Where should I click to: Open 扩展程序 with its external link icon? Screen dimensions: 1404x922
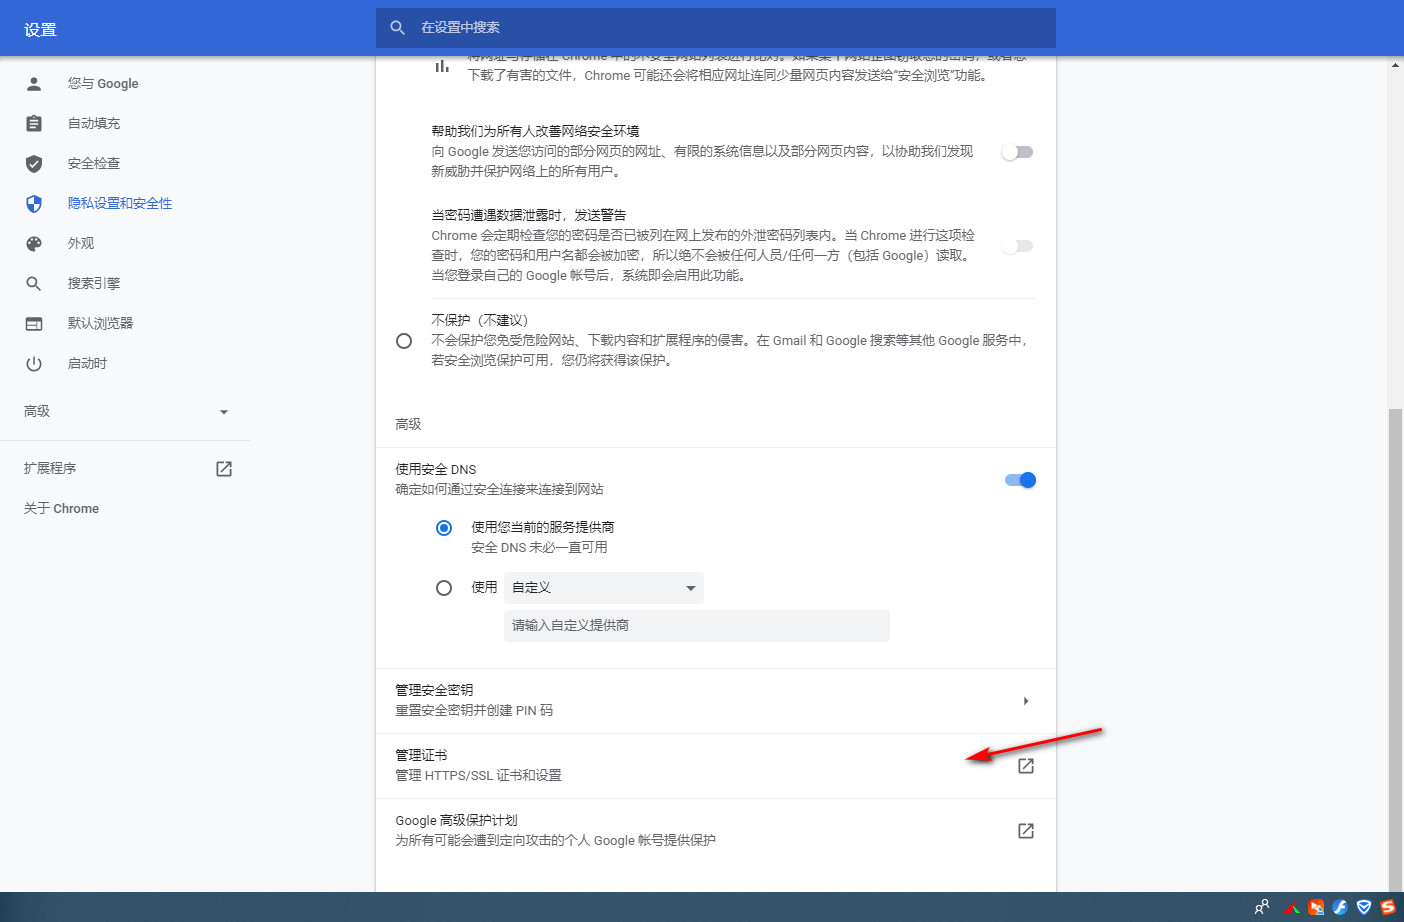point(223,468)
